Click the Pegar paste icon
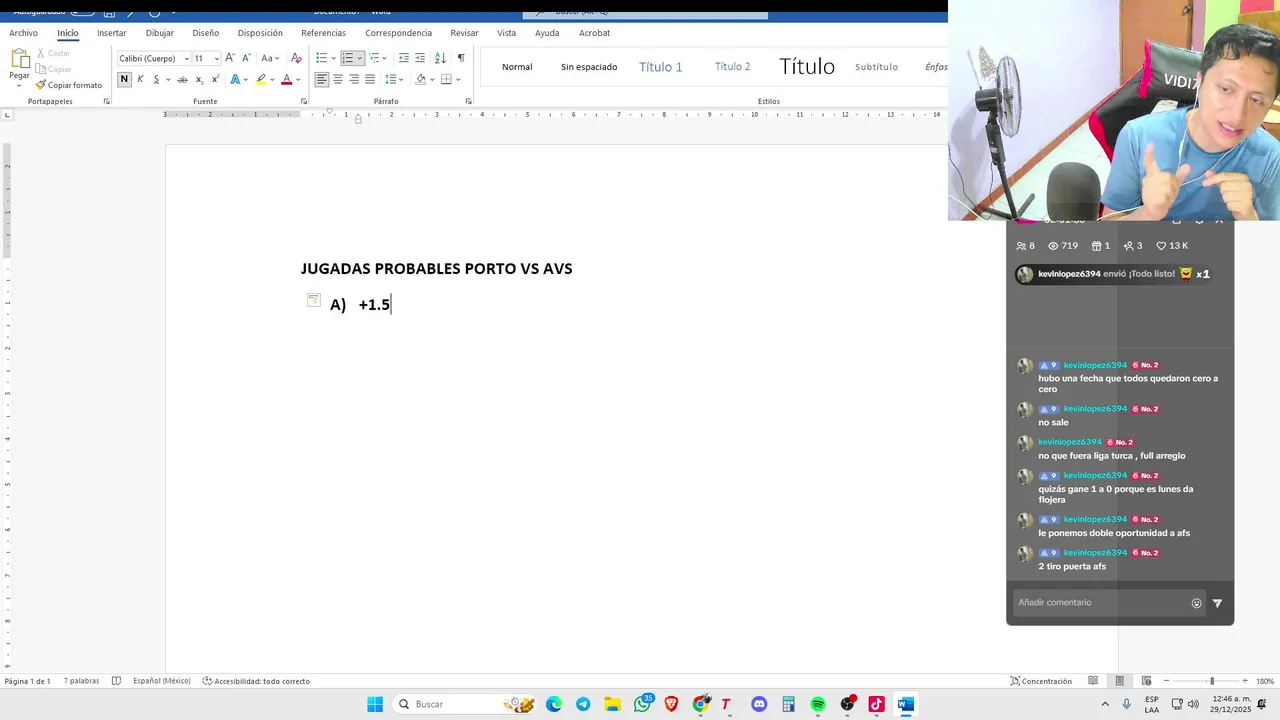This screenshot has height=720, width=1280. point(19,59)
